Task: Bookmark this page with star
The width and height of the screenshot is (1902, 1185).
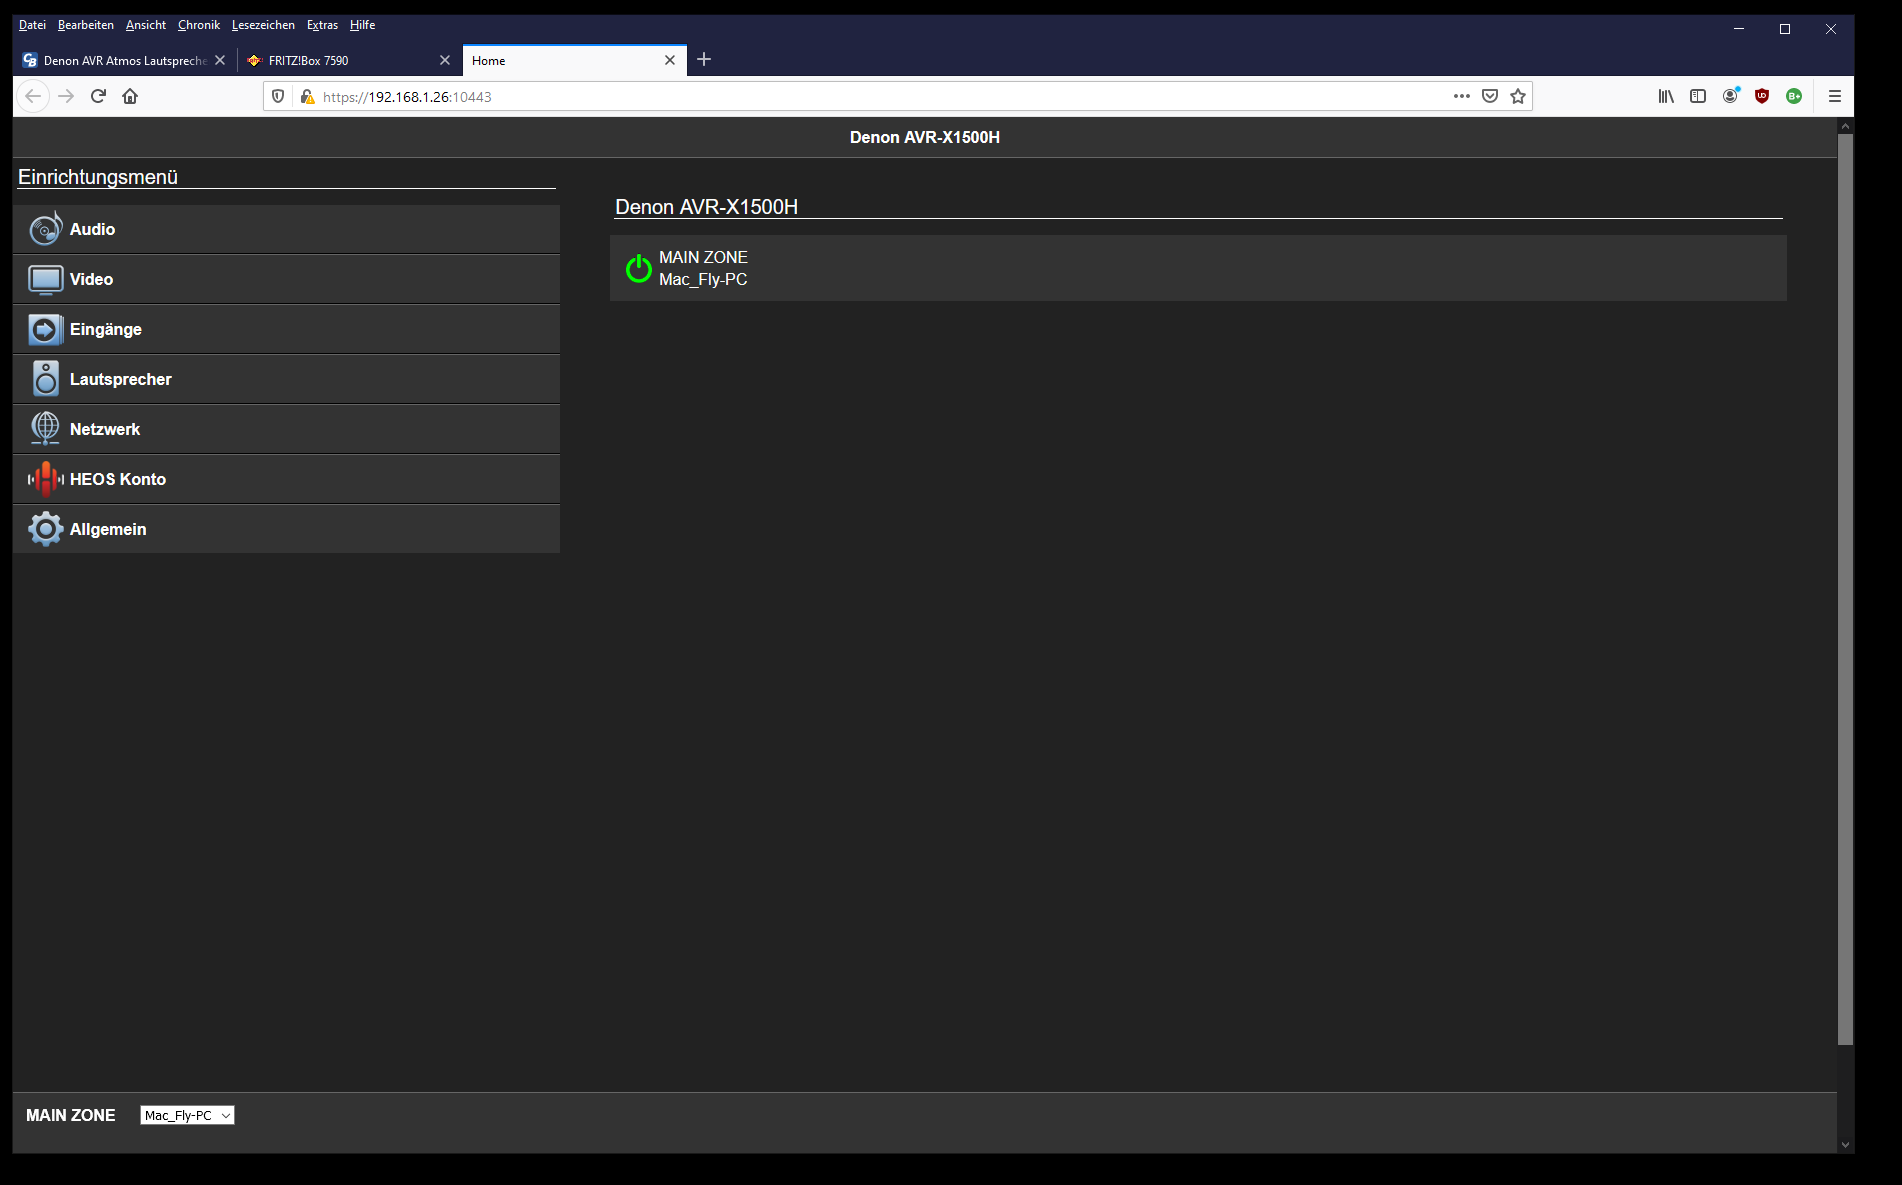Action: (x=1518, y=96)
